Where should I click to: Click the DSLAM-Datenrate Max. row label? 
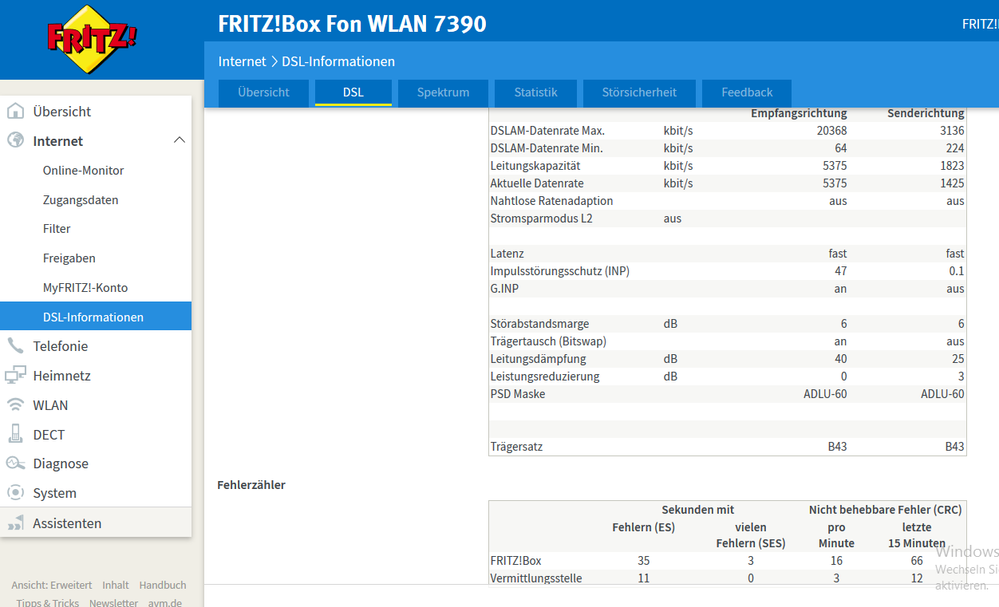click(x=547, y=131)
